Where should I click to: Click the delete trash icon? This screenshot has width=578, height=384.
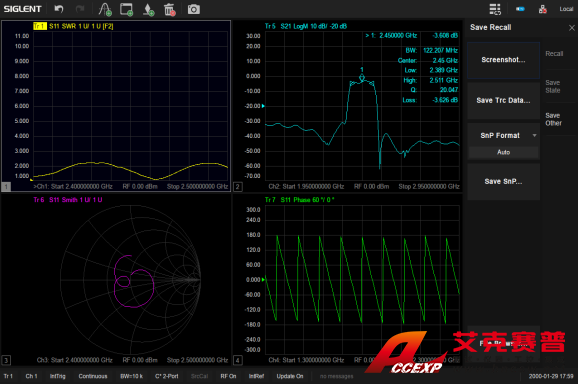170,10
